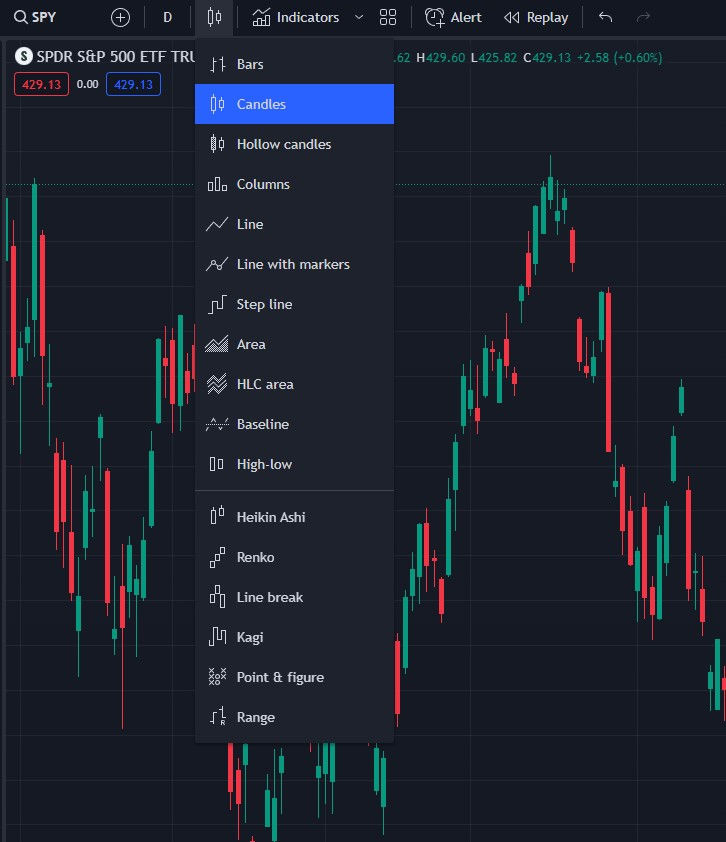Create a new Alert
The height and width of the screenshot is (842, 726).
[x=453, y=17]
